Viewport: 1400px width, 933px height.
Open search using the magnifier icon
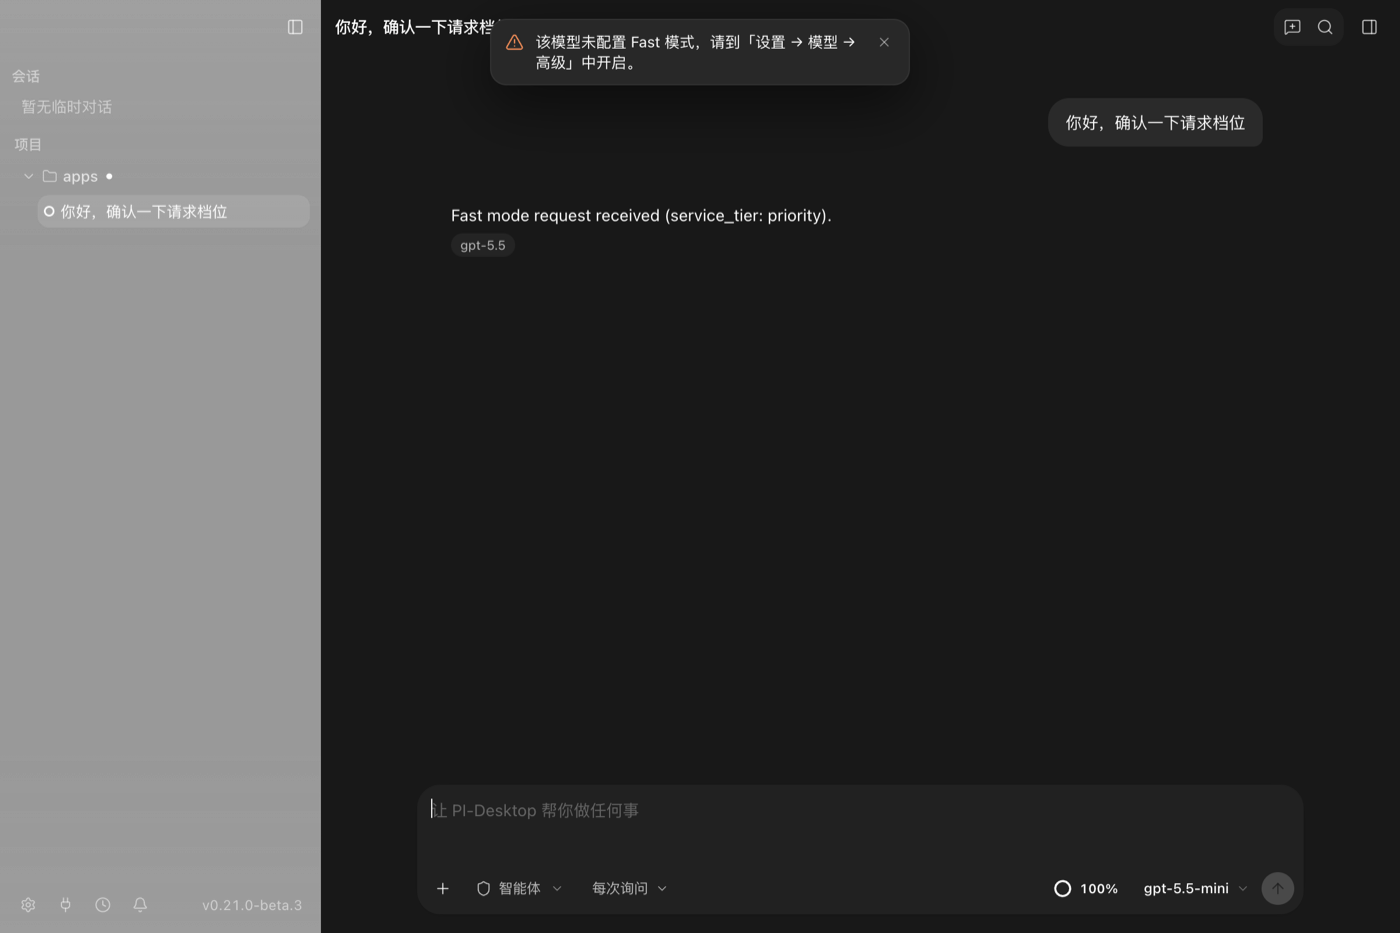coord(1325,27)
